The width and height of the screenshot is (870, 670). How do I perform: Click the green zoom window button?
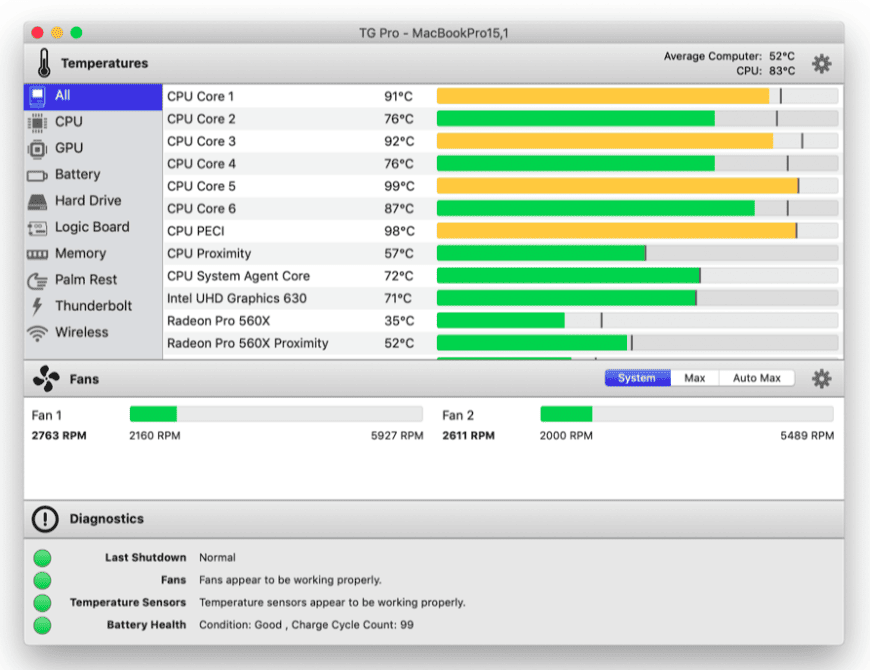point(77,33)
